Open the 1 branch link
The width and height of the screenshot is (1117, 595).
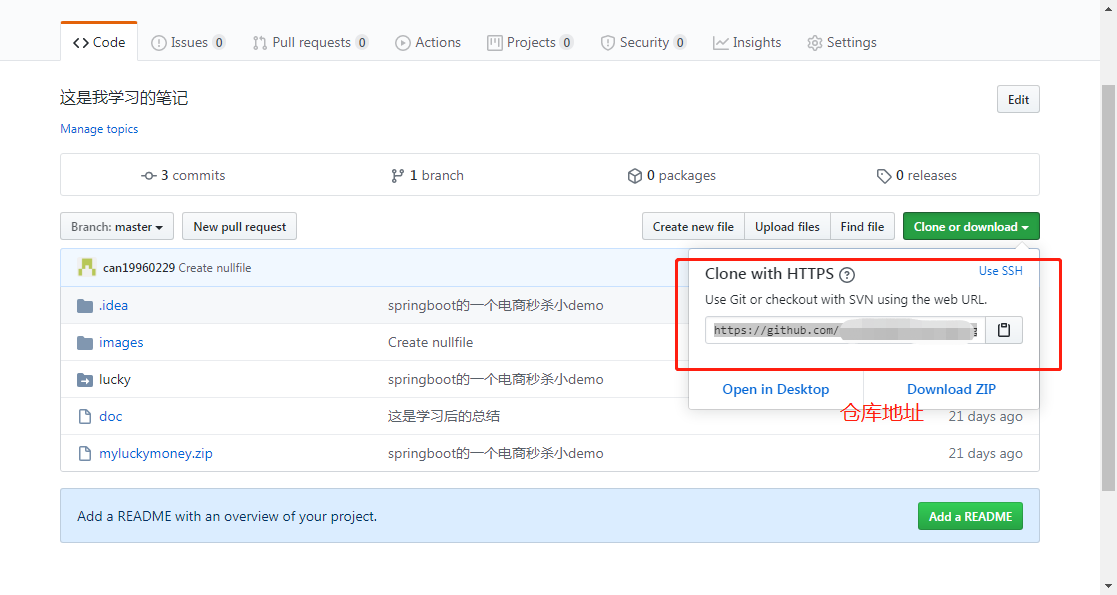427,175
